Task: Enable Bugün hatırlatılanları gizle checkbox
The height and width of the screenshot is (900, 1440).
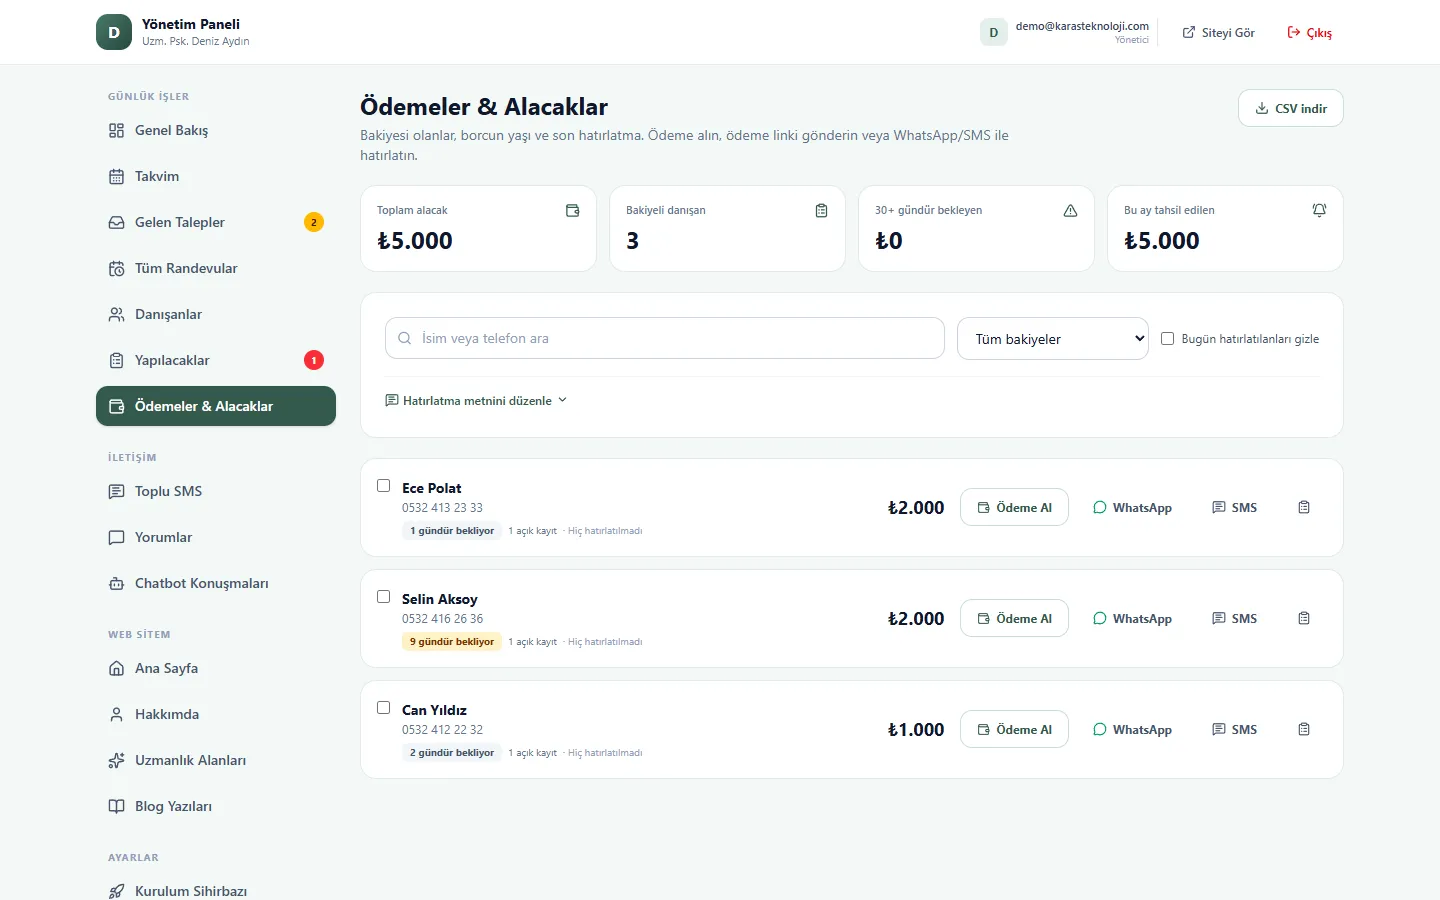Action: coord(1167,339)
